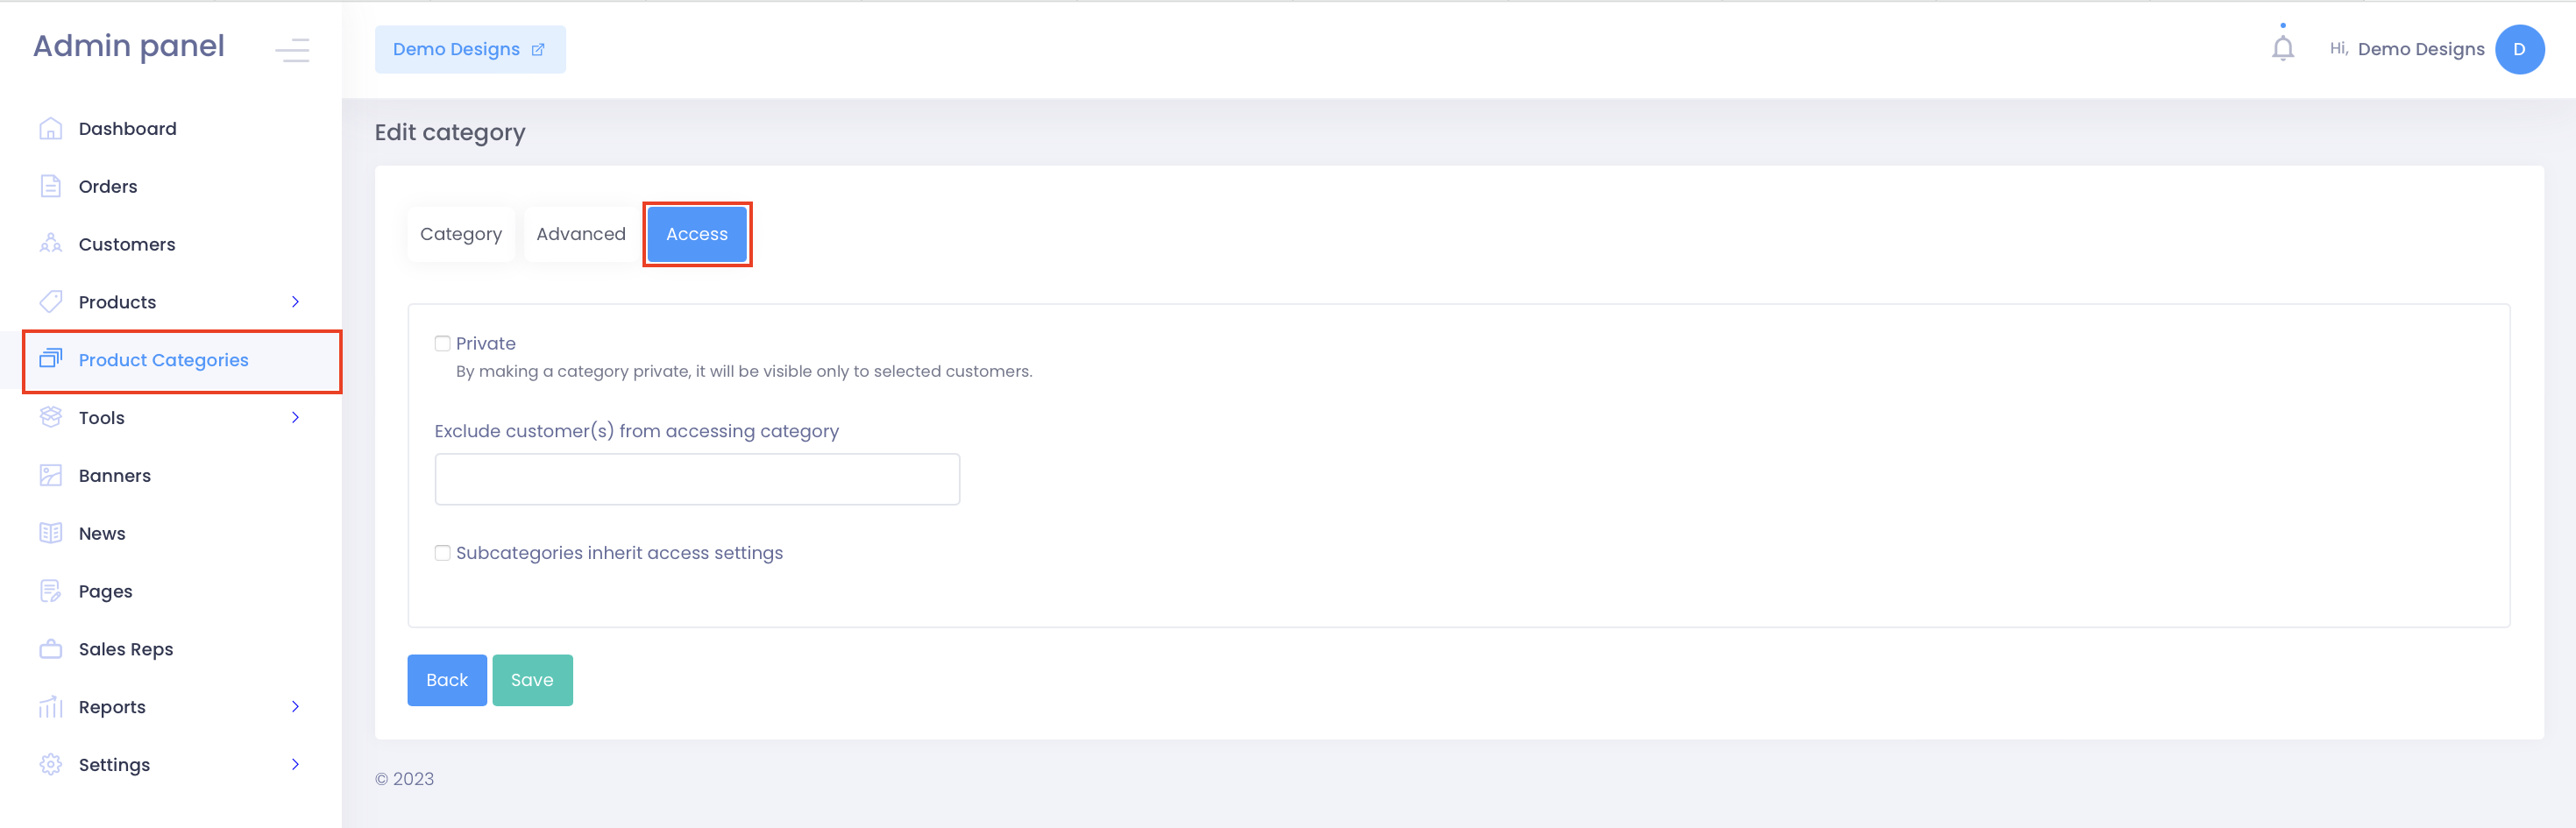The height and width of the screenshot is (828, 2576).
Task: Click the Pages document icon
Action: [x=51, y=591]
